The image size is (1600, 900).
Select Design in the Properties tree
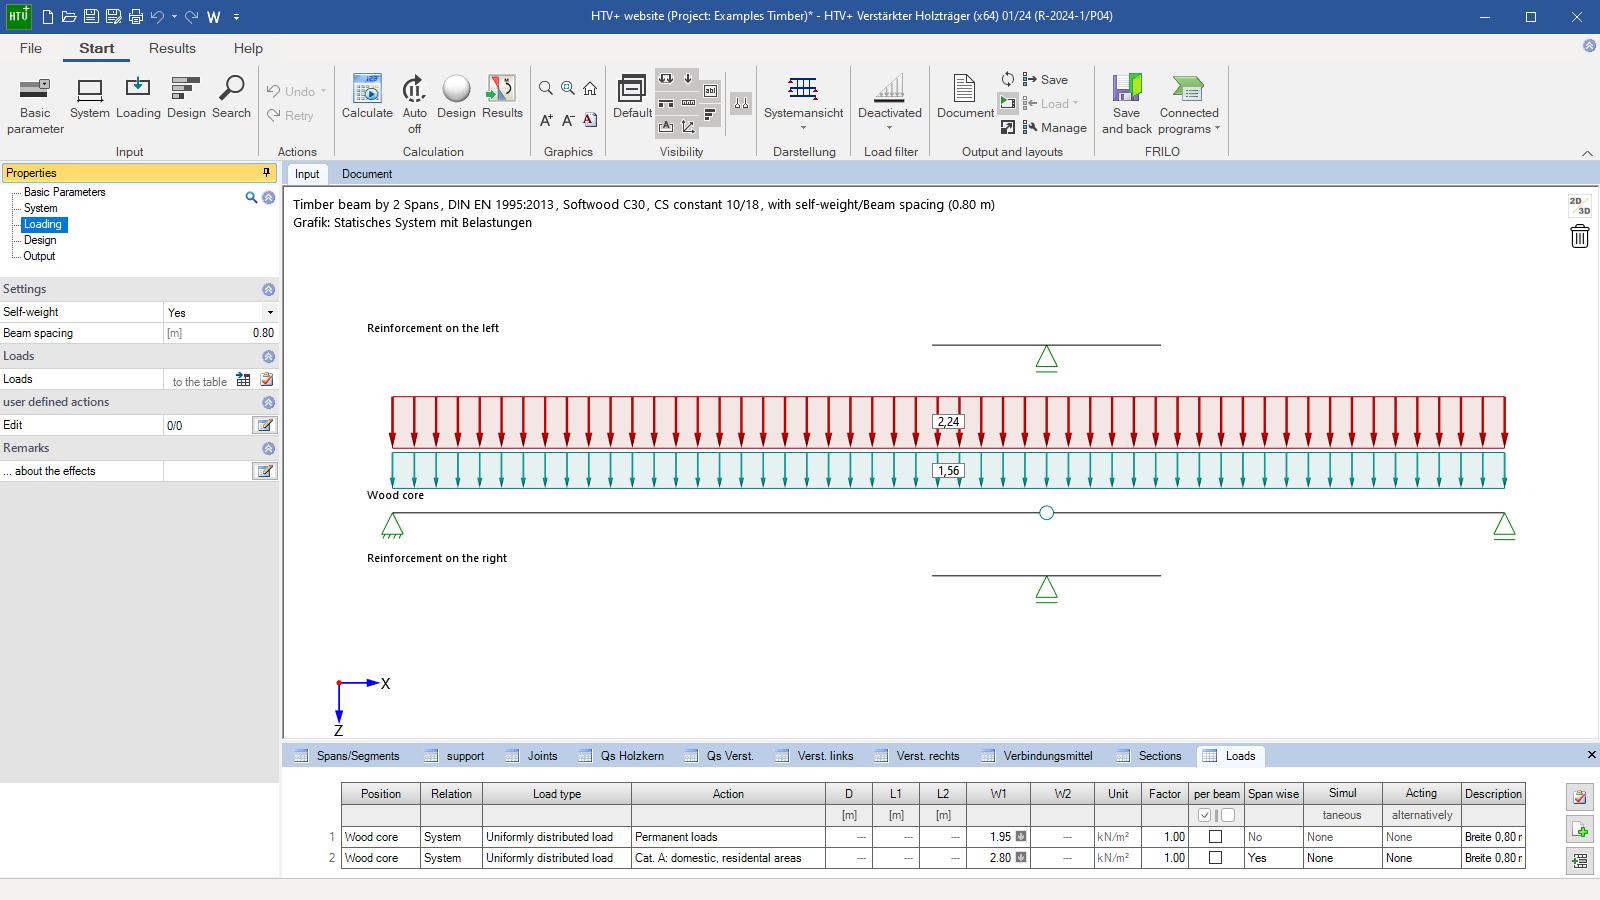[x=40, y=240]
